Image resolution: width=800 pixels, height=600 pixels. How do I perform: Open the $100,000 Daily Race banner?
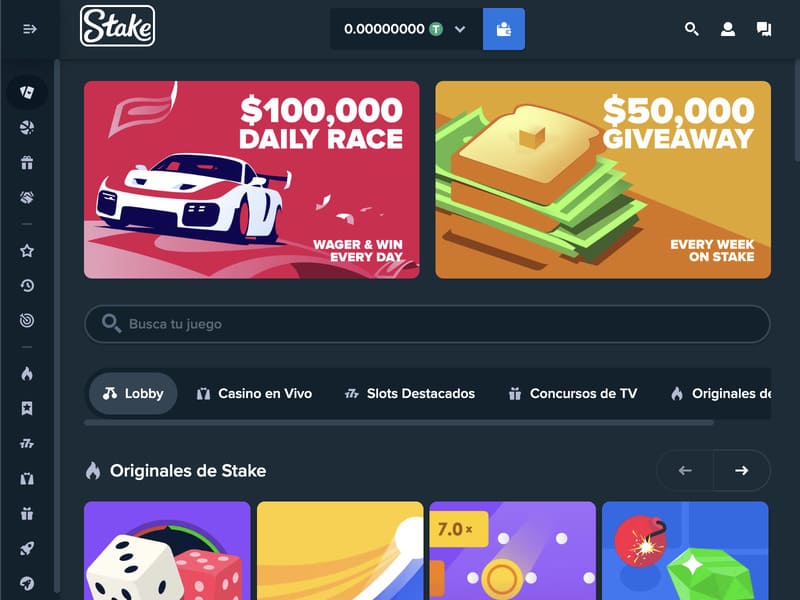tap(252, 180)
